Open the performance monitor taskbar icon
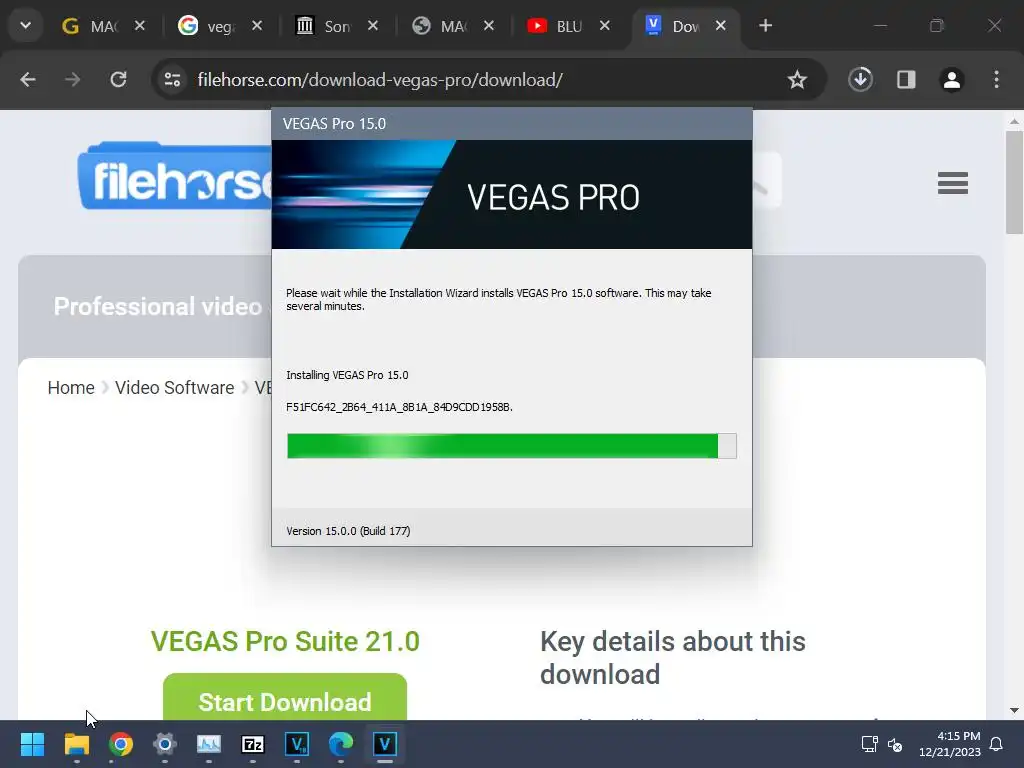The width and height of the screenshot is (1024, 768). (209, 744)
